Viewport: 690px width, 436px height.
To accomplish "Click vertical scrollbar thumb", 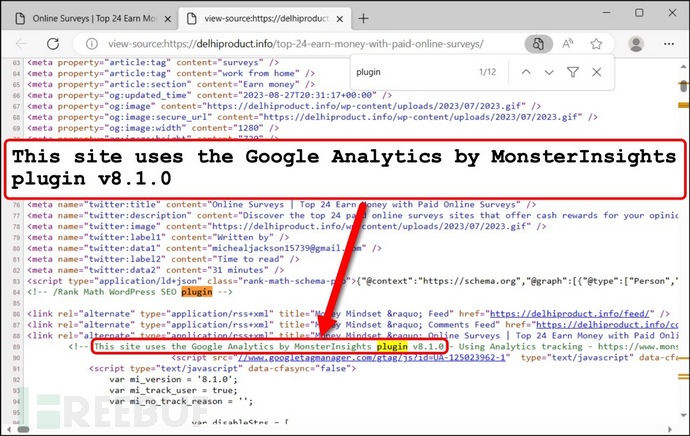I will pos(683,87).
